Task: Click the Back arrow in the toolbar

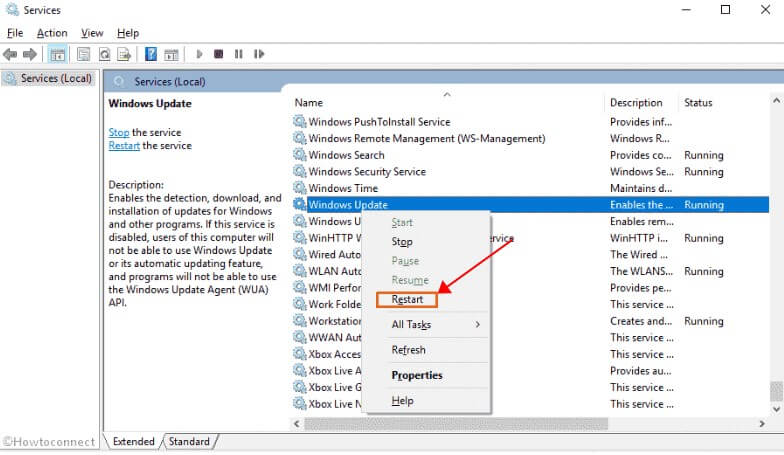Action: (x=10, y=54)
